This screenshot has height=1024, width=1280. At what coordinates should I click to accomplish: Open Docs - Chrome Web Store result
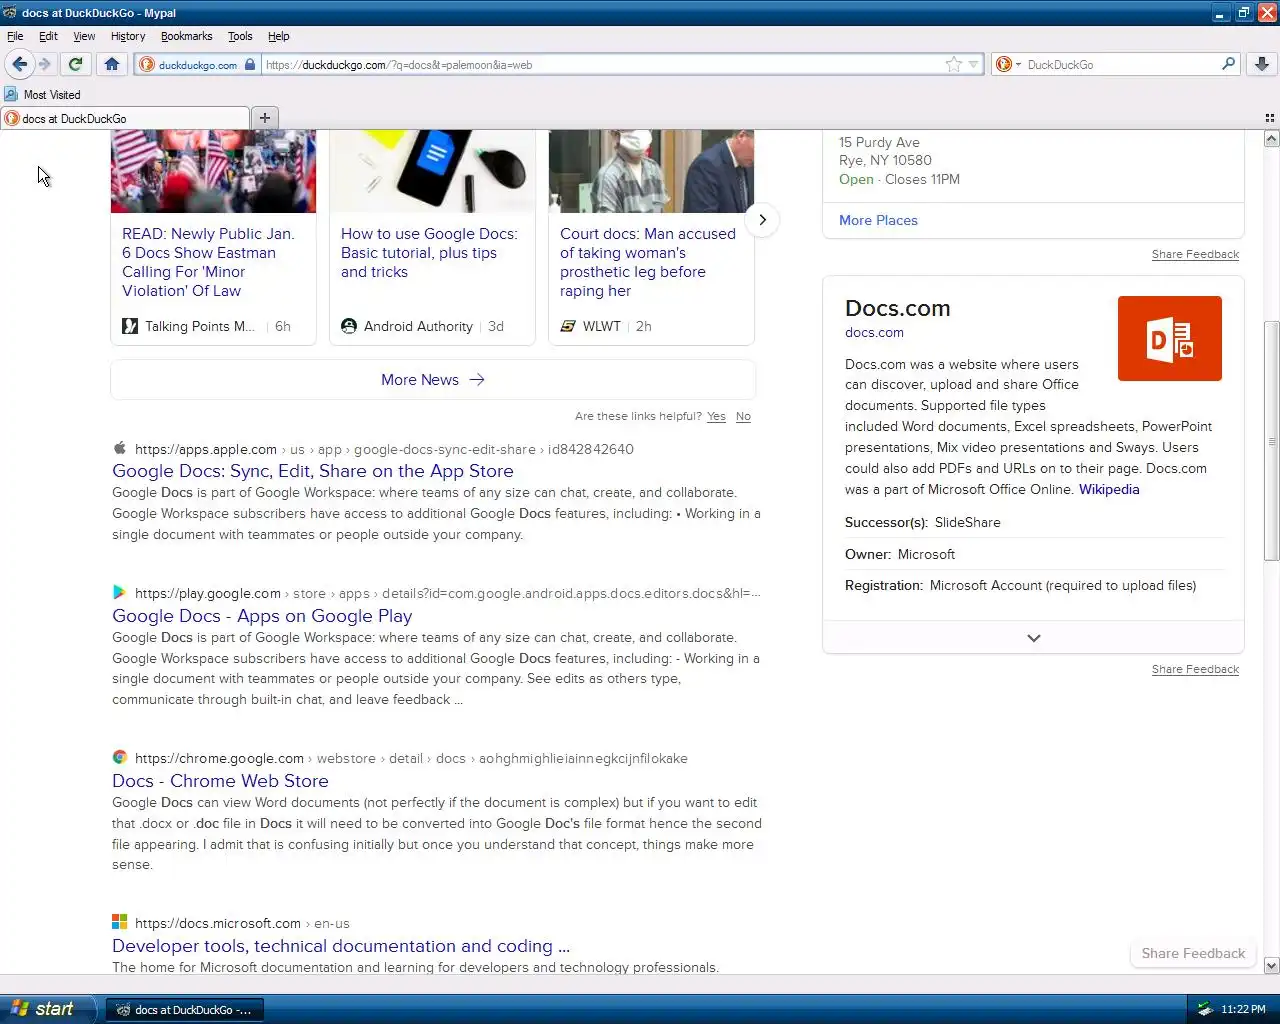click(x=220, y=781)
